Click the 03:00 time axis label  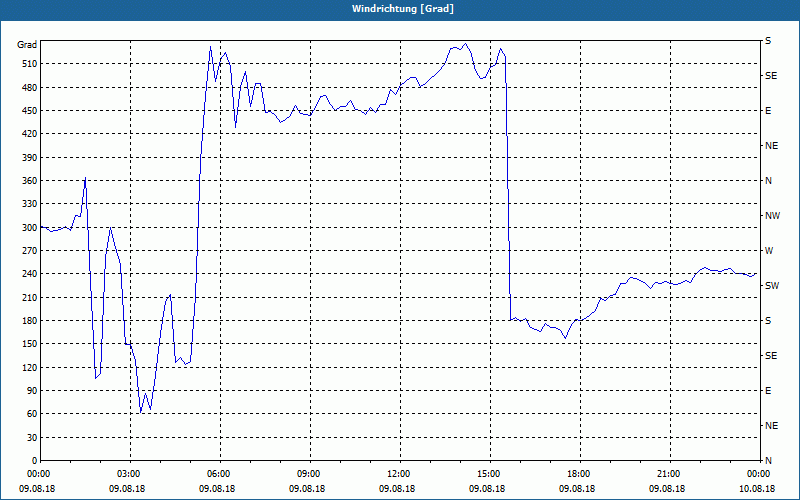tap(130, 474)
